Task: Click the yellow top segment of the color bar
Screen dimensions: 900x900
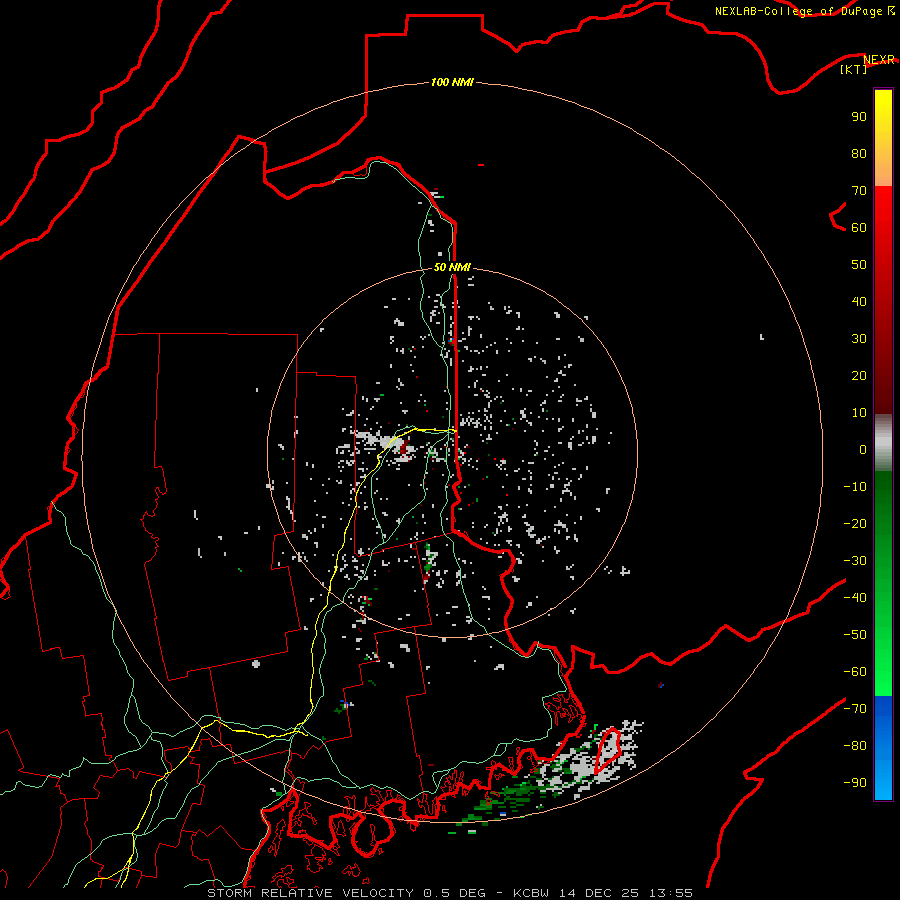Action: click(883, 138)
